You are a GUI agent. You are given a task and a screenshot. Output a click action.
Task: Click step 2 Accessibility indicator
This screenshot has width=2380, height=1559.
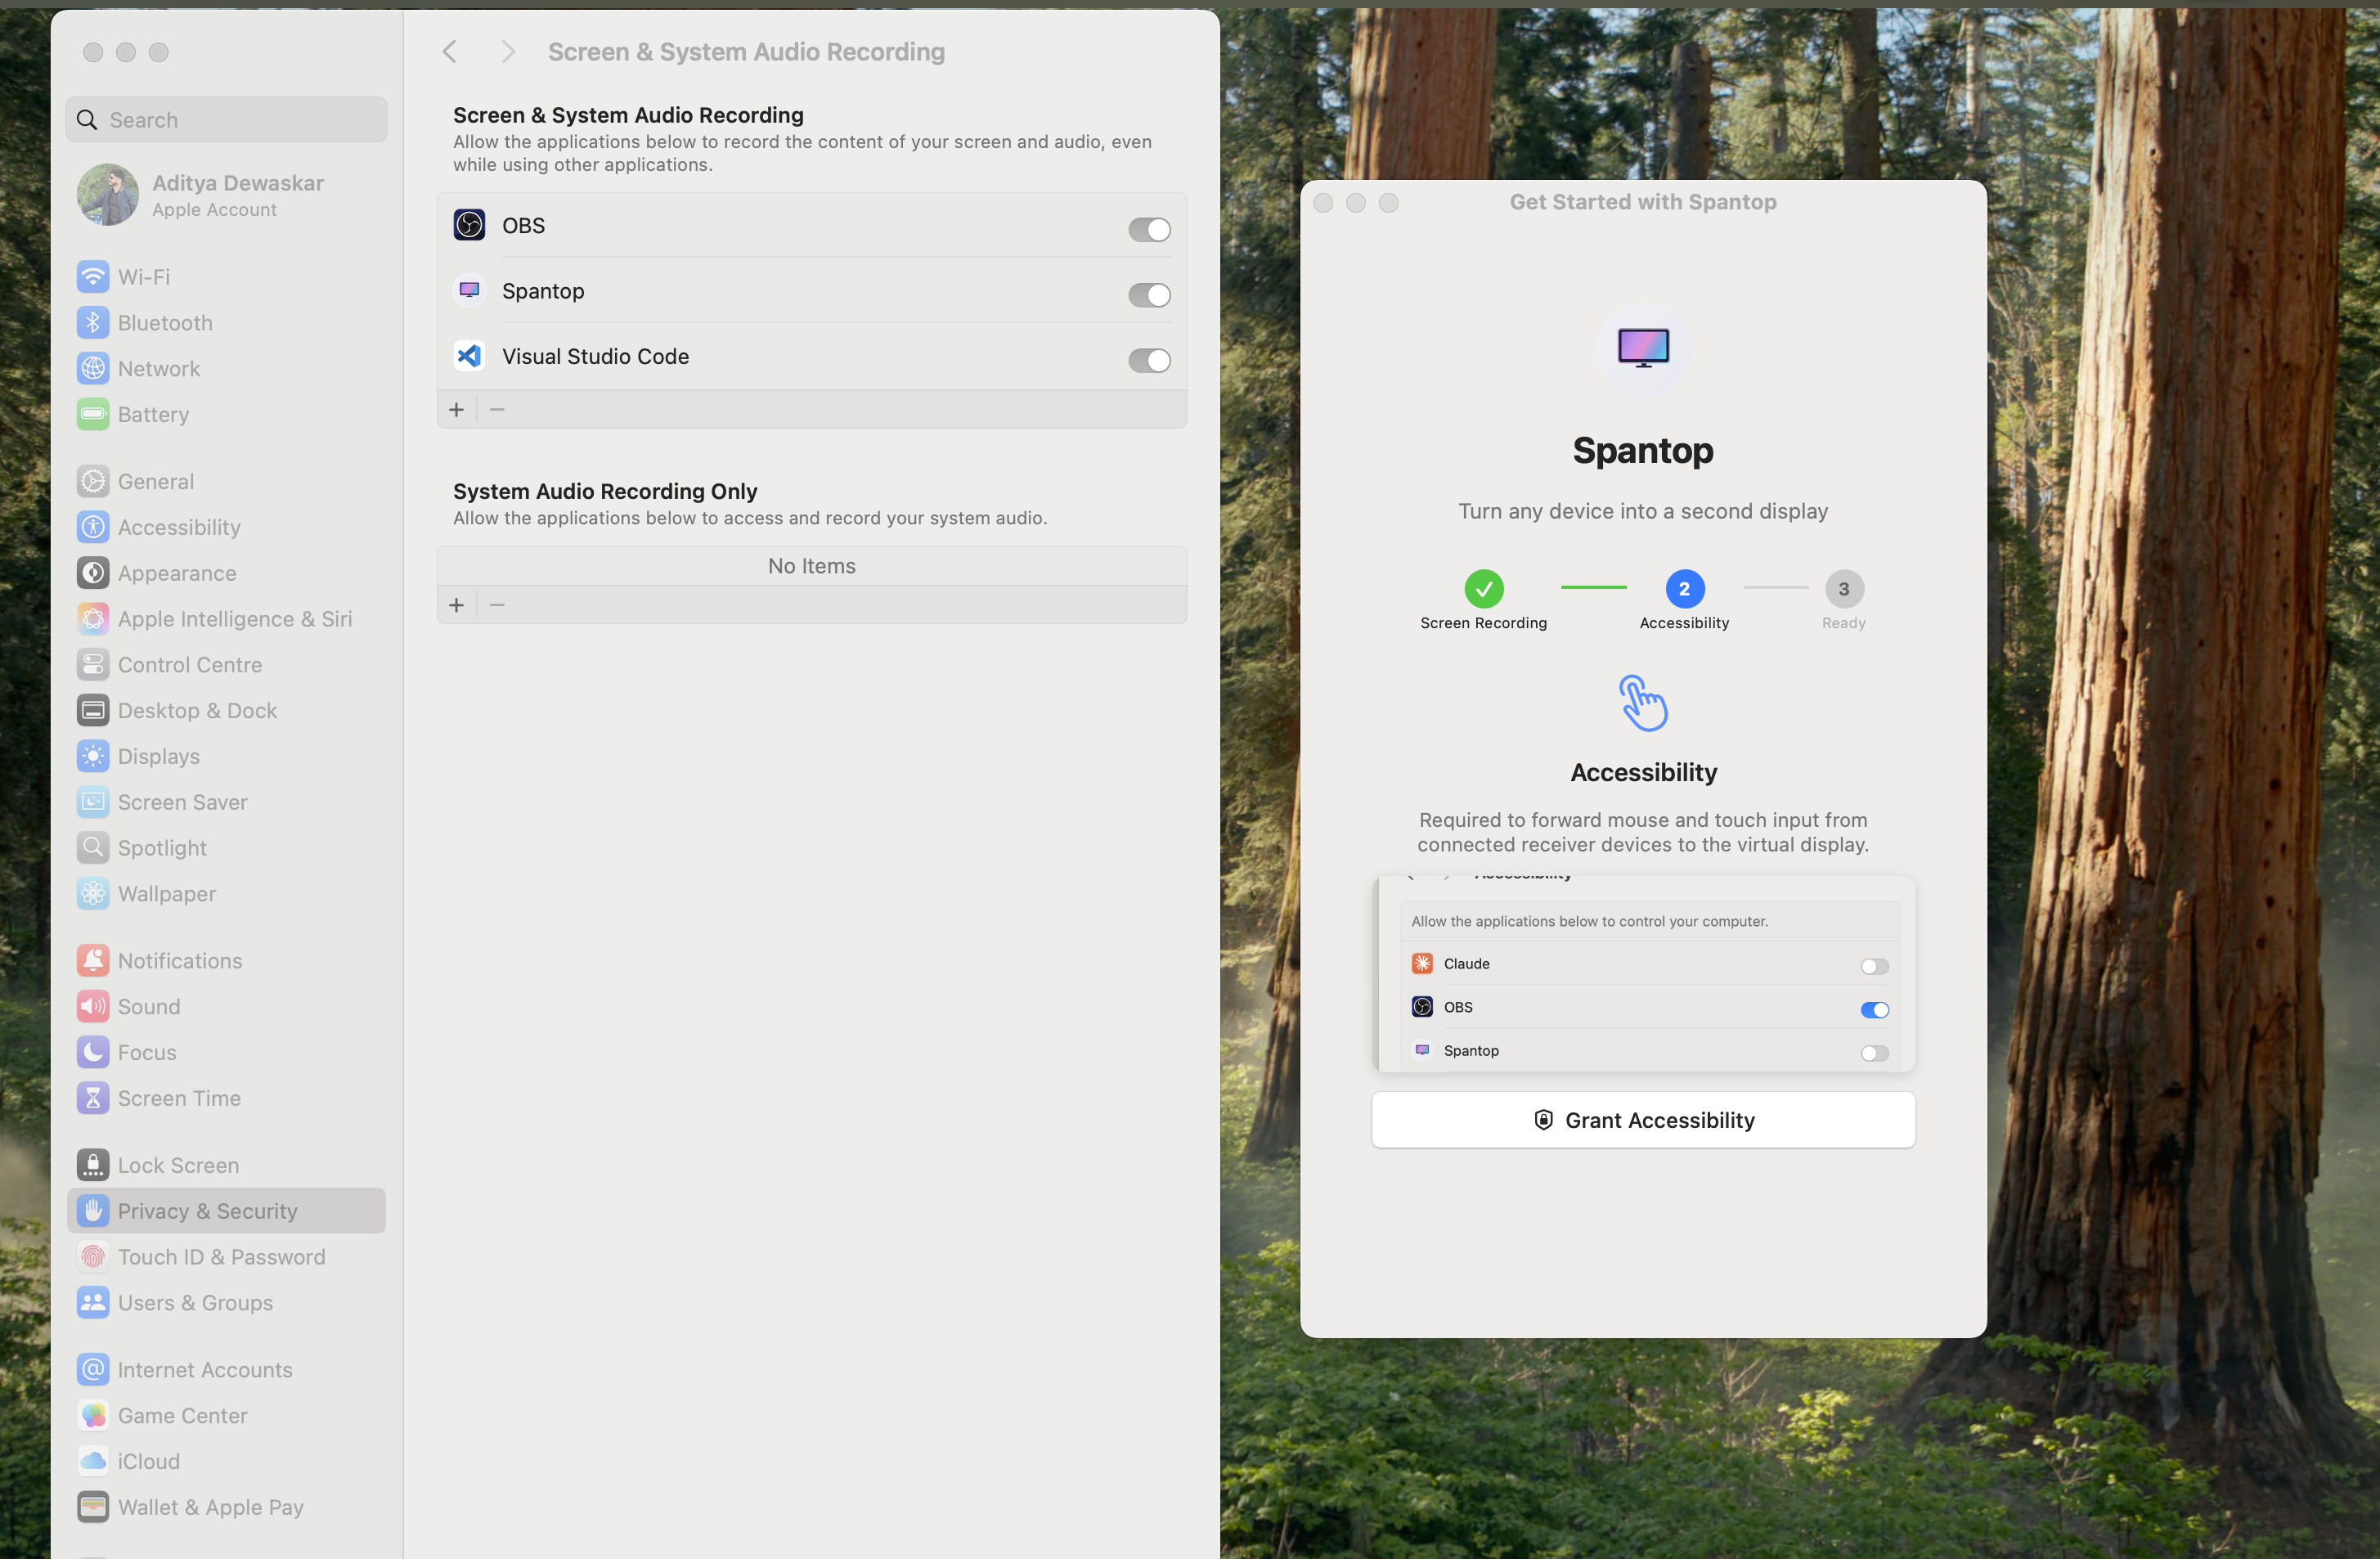coord(1685,589)
